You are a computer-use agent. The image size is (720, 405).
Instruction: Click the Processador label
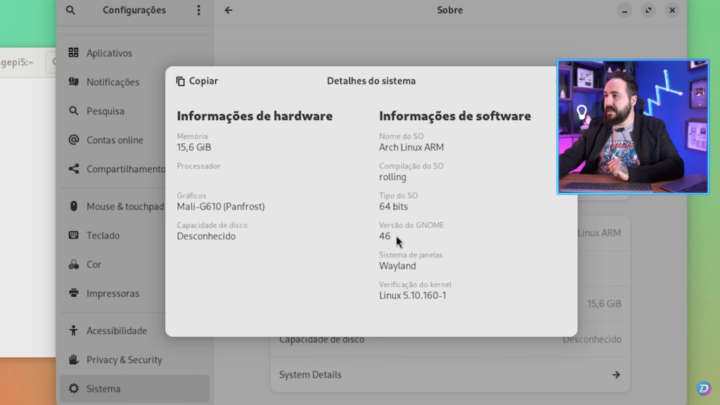198,166
